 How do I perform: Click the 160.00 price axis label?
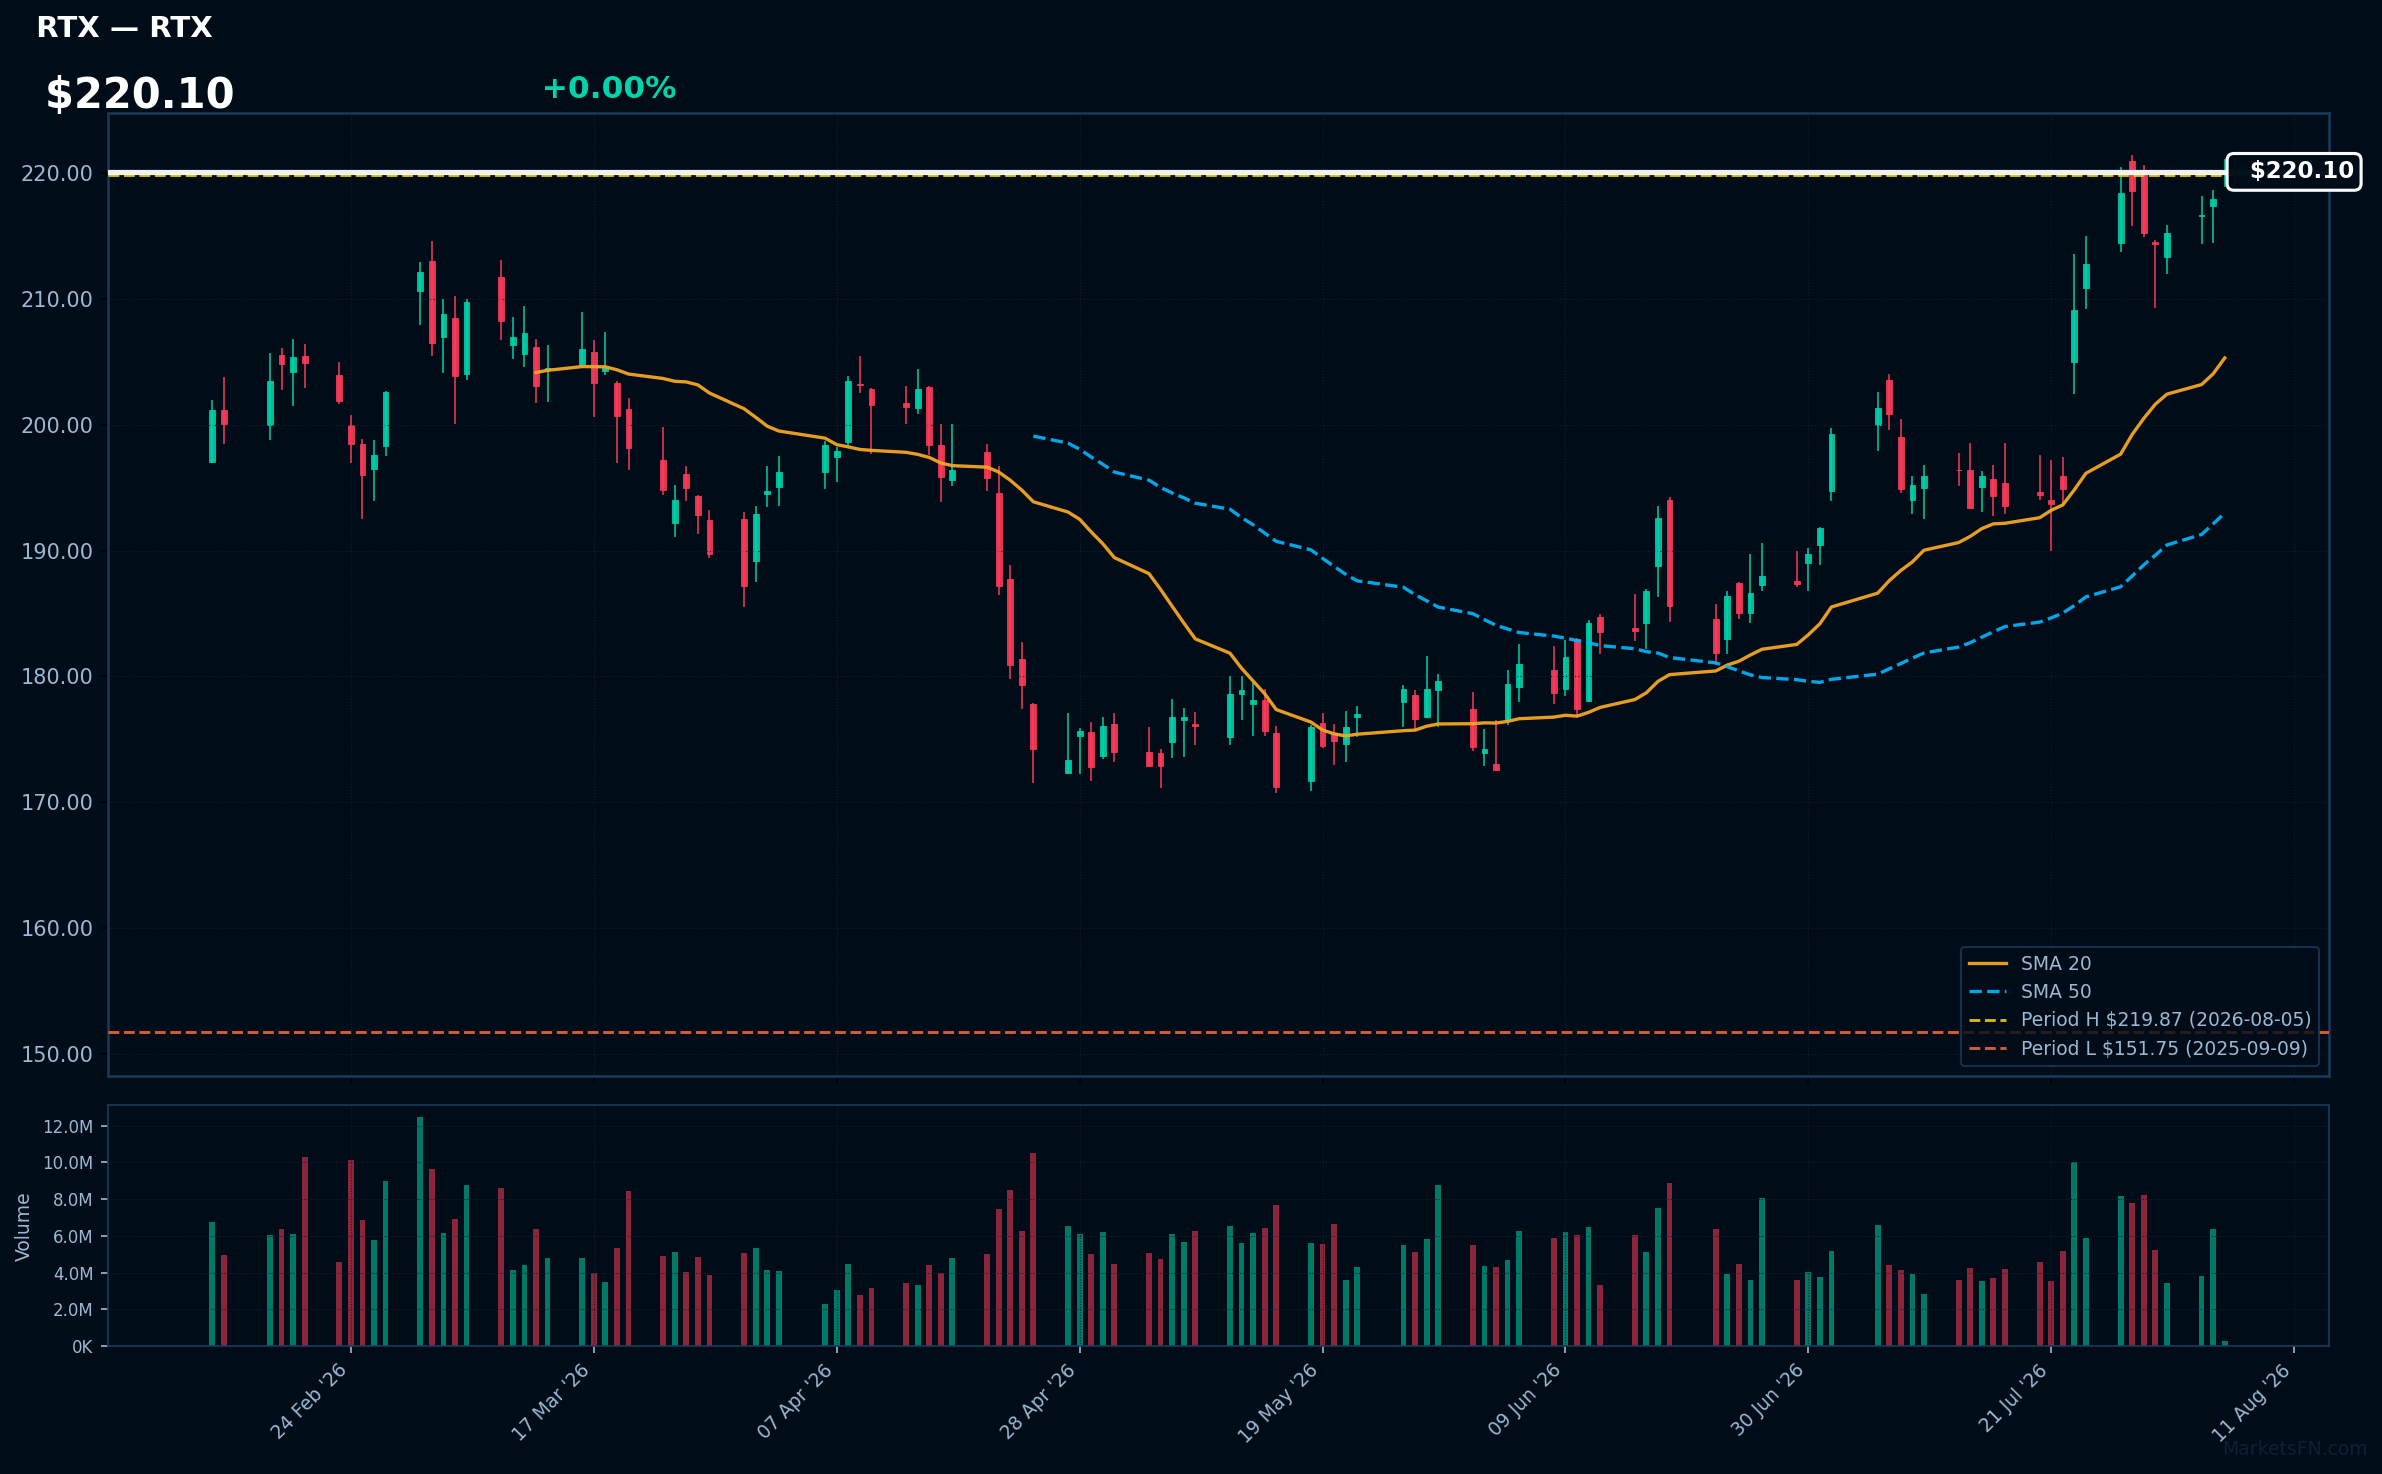click(57, 929)
